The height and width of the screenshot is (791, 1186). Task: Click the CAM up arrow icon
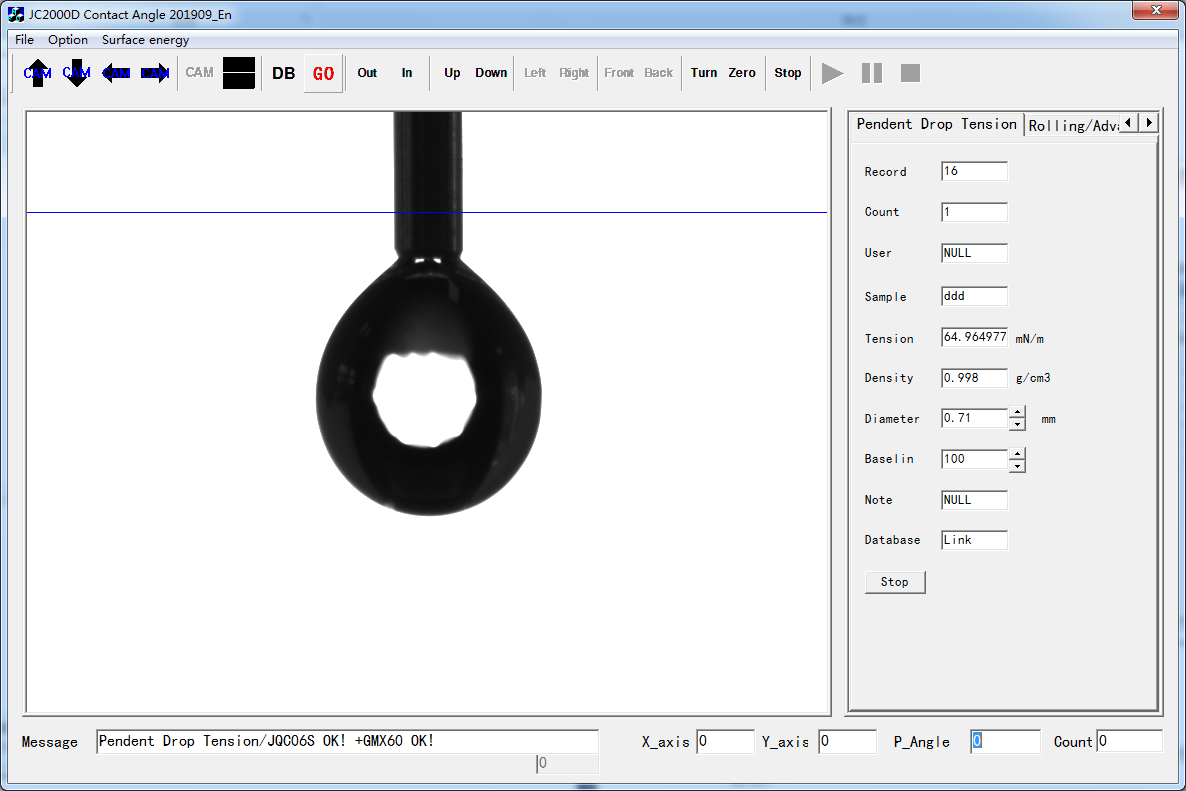[38, 73]
